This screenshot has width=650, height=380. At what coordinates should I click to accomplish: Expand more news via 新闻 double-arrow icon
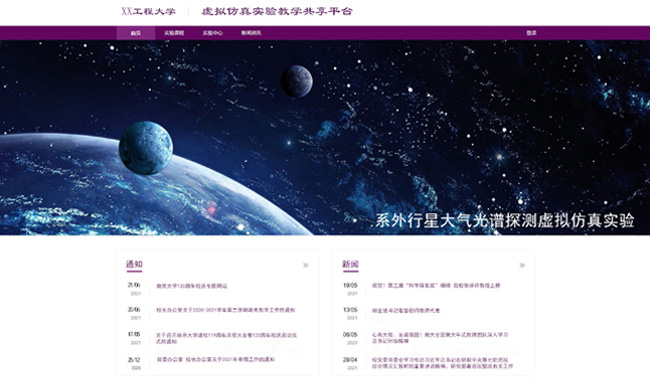coord(522,265)
